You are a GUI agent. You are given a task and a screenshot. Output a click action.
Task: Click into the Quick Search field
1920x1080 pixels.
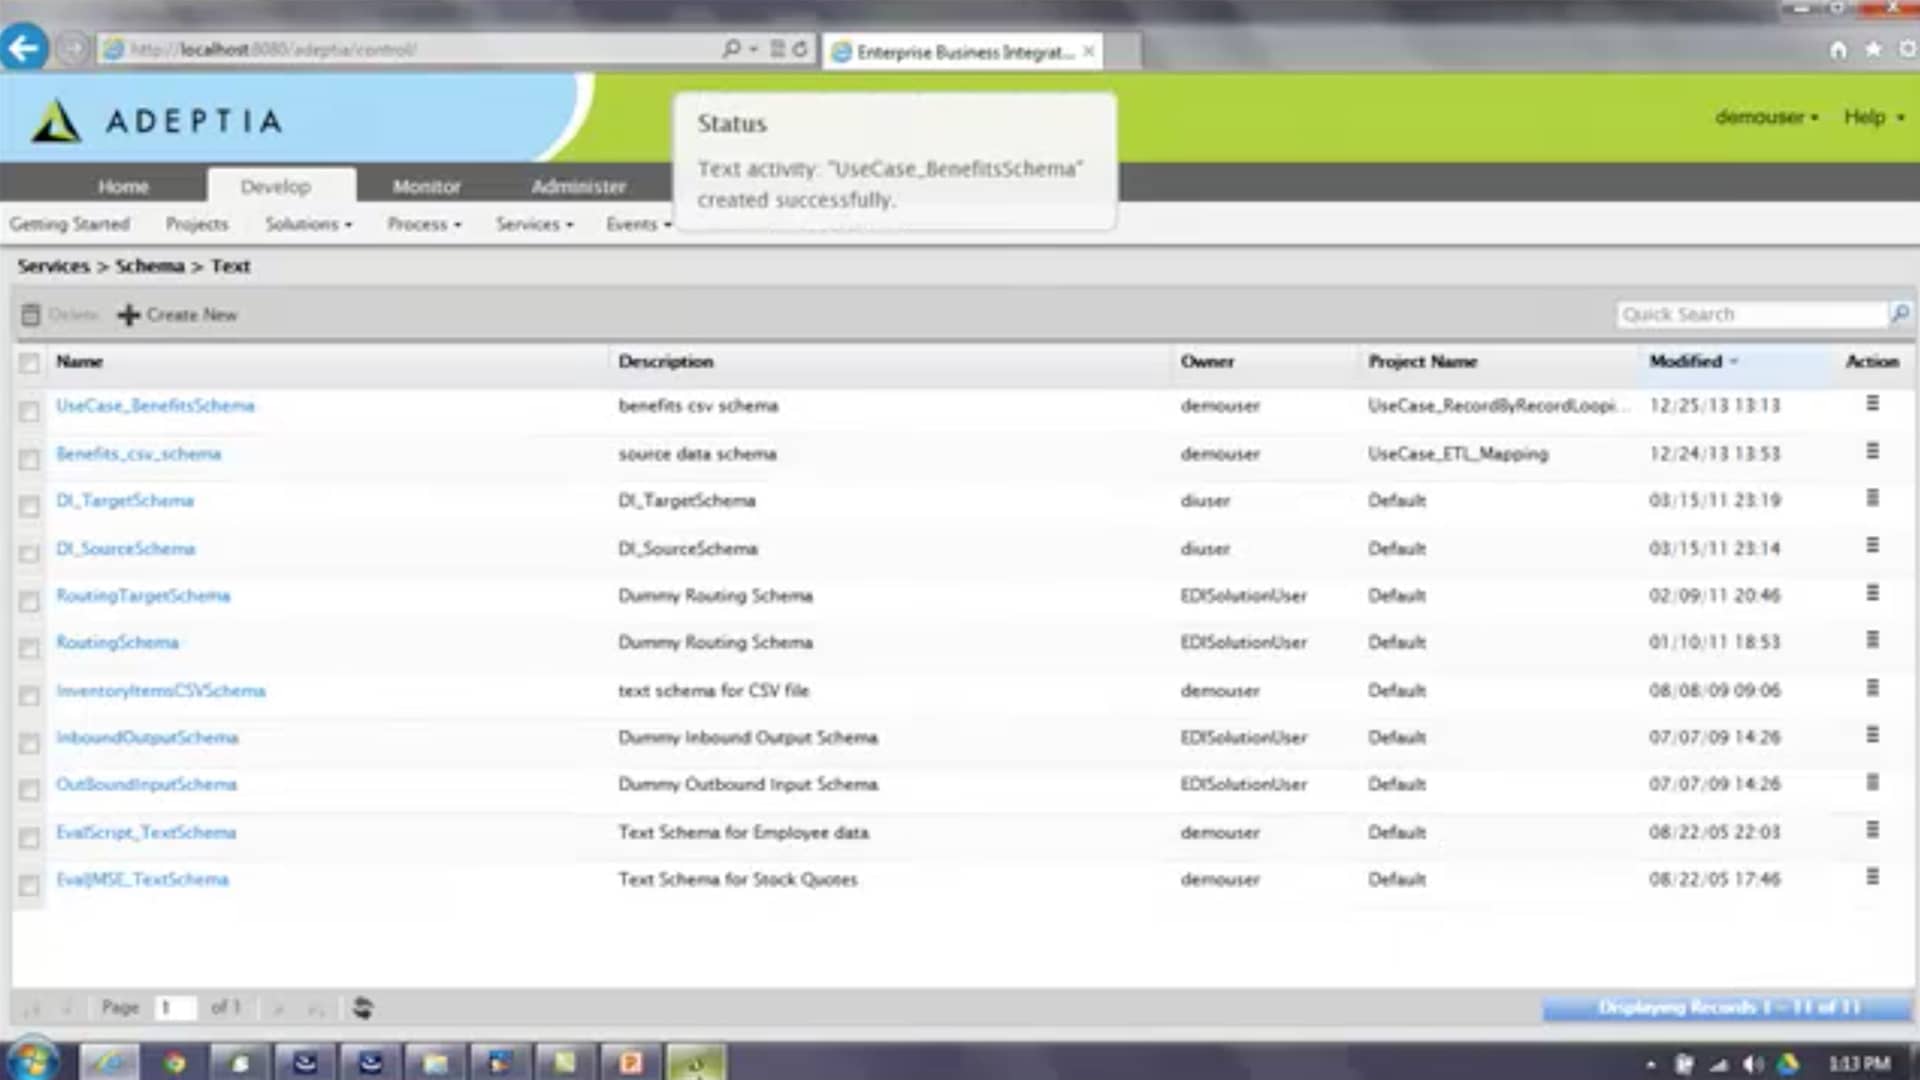1750,314
